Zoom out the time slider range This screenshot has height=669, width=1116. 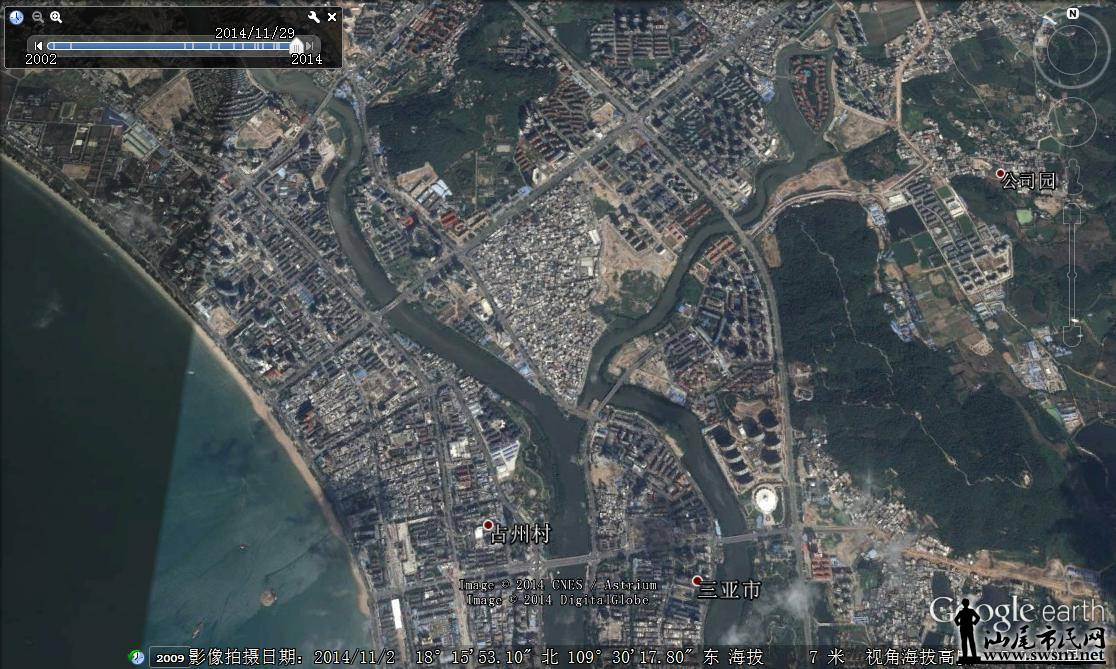coord(37,17)
